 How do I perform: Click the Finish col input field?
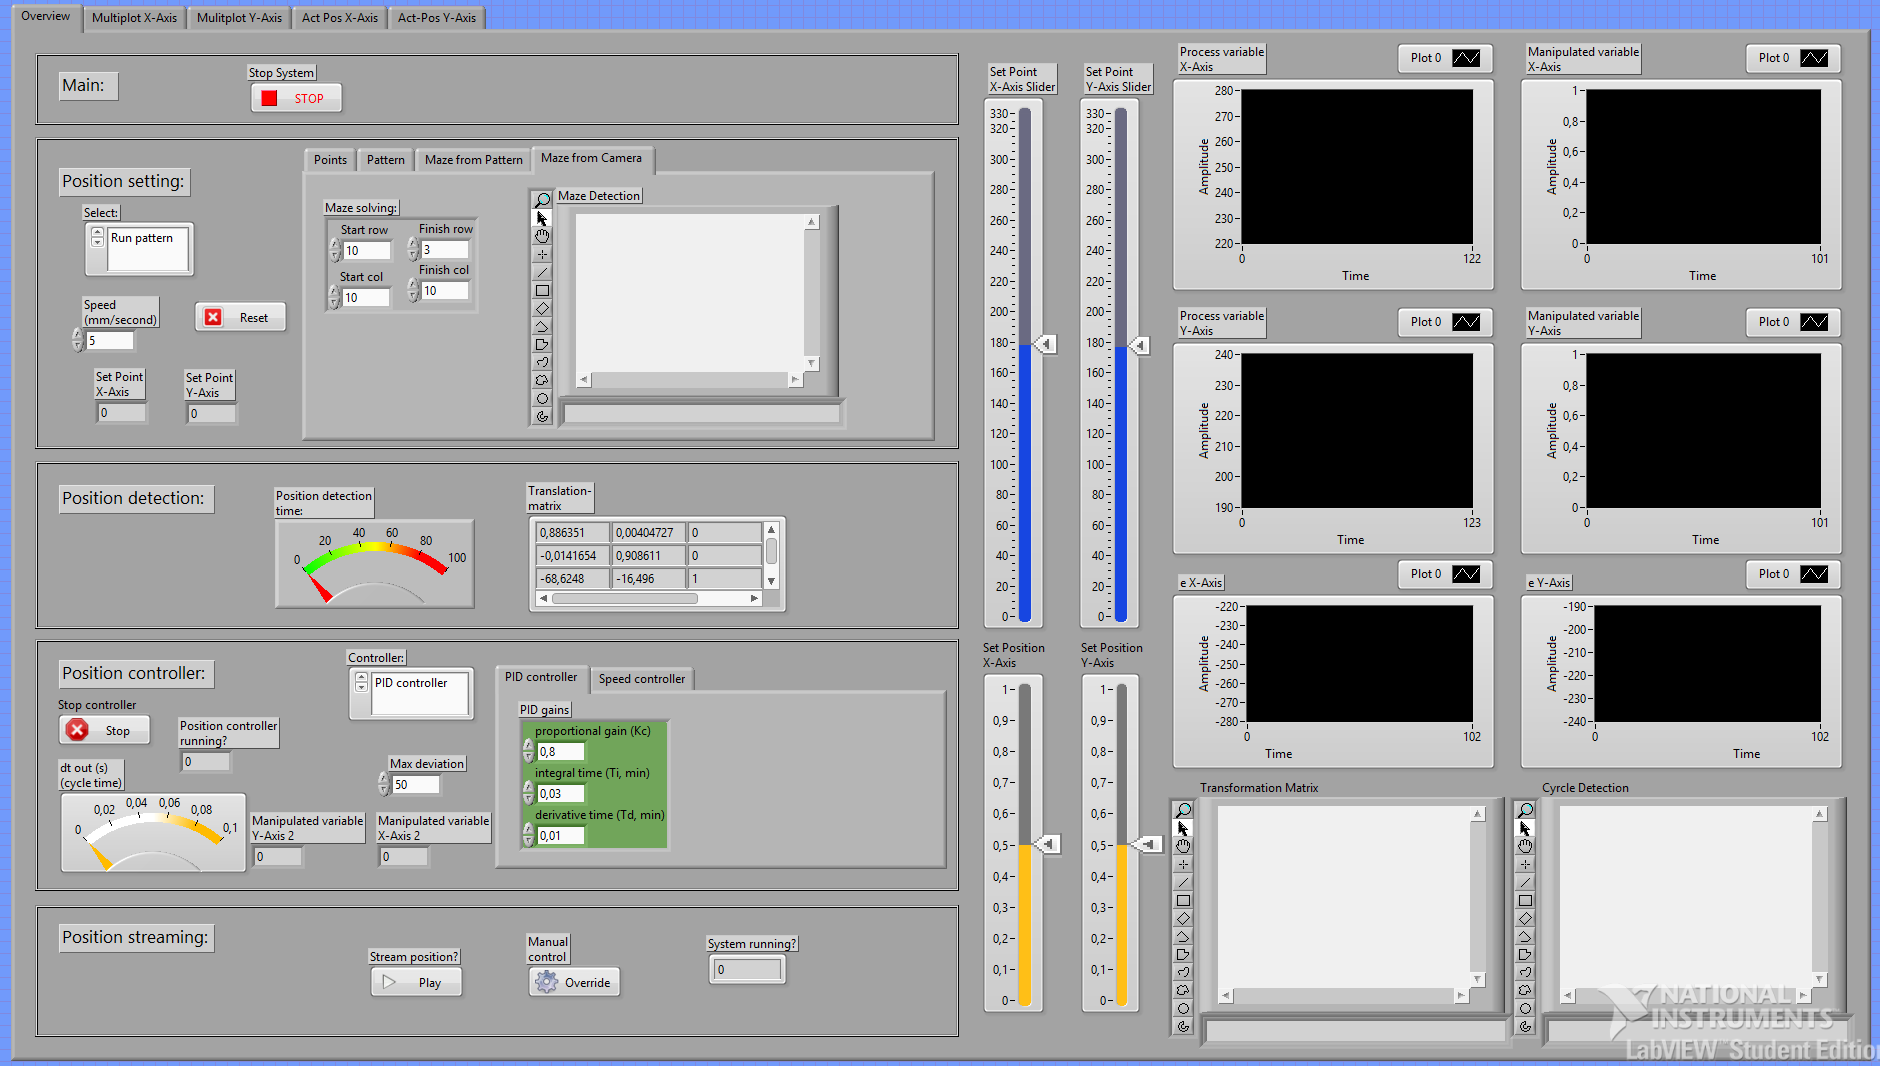[x=444, y=291]
